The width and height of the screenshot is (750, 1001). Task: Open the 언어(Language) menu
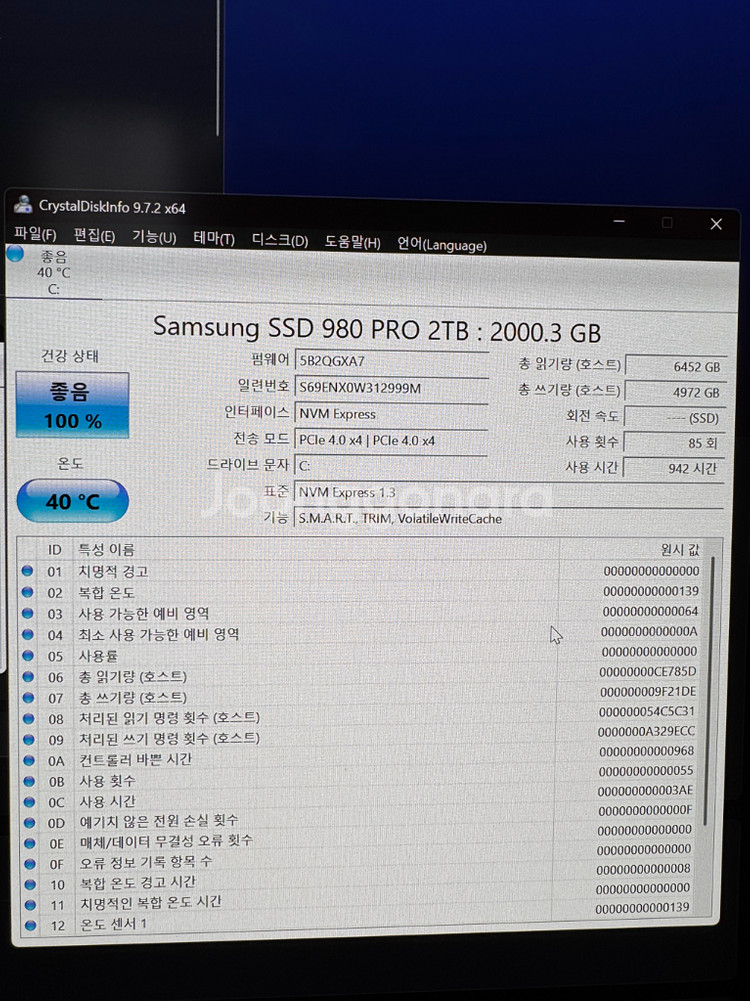click(x=442, y=245)
